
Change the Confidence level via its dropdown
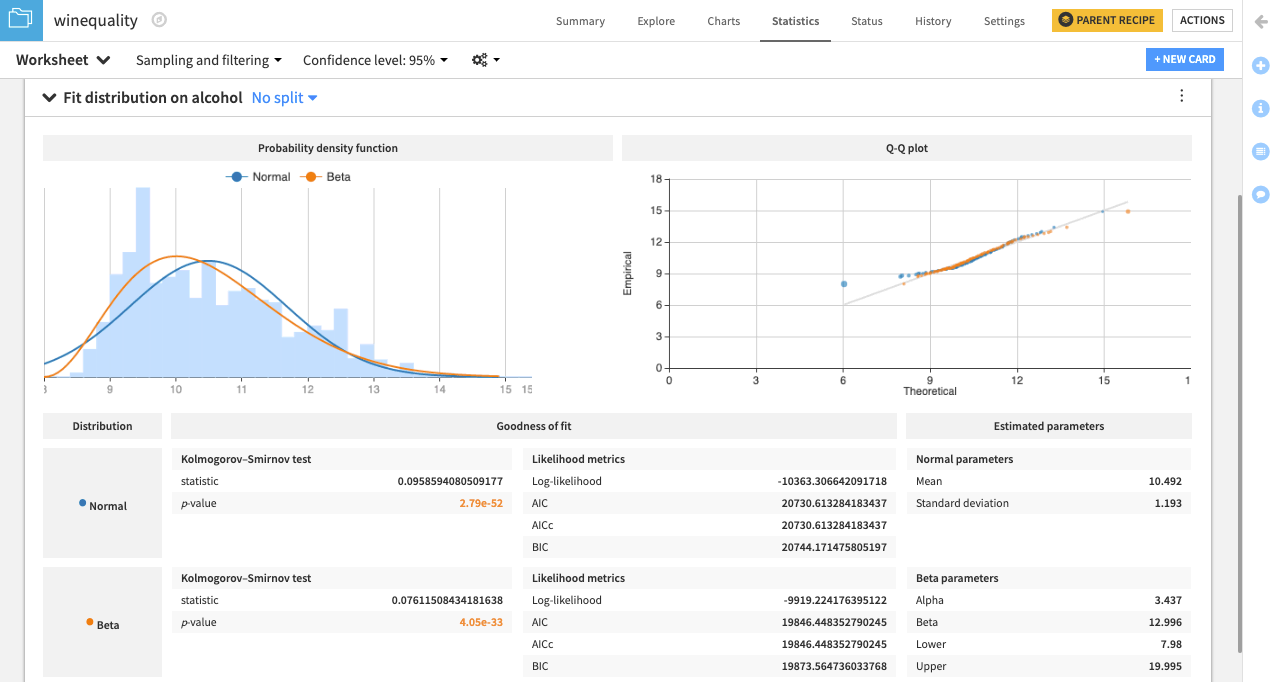[375, 59]
